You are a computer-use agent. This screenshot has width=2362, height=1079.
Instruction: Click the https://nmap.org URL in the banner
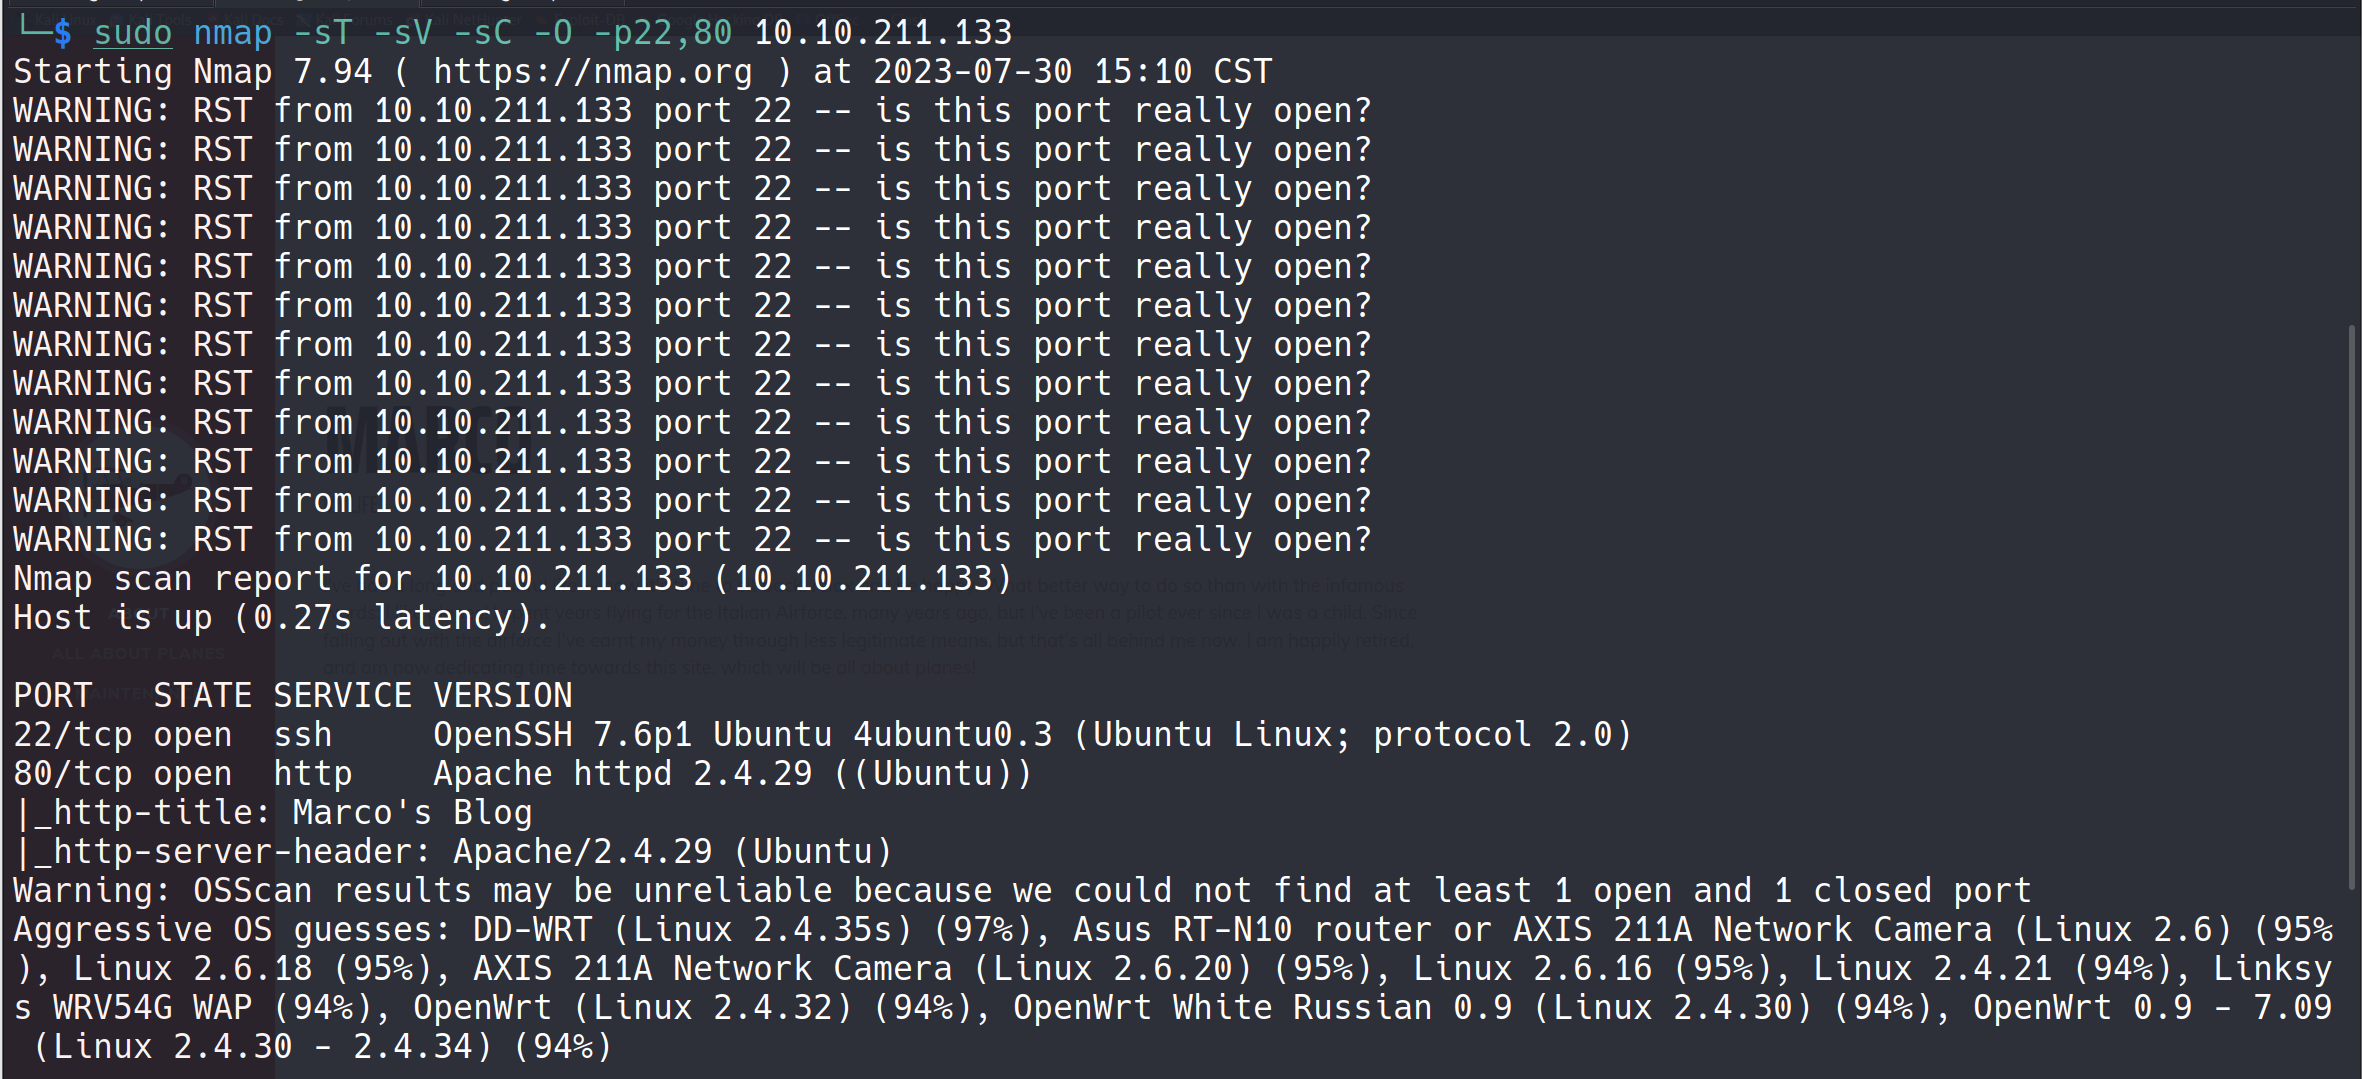coord(592,72)
